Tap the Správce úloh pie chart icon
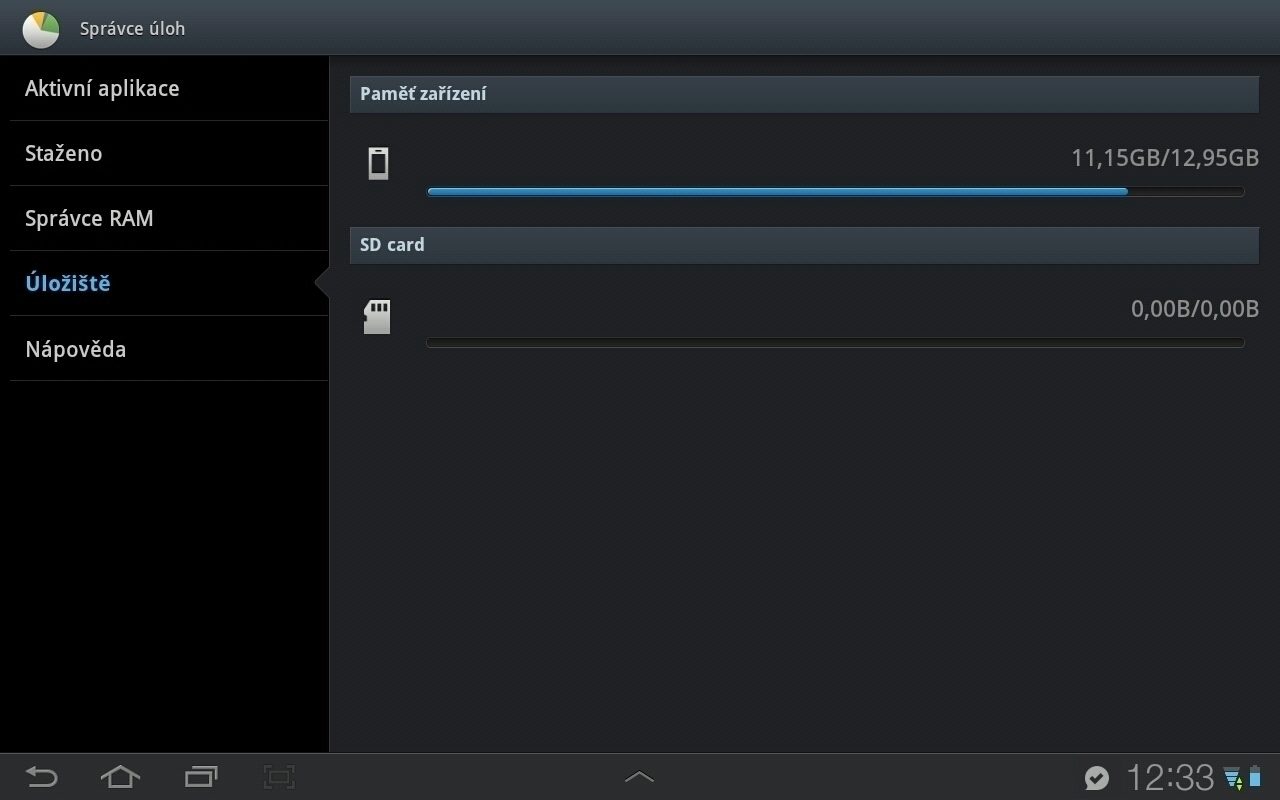This screenshot has width=1280, height=800. (x=41, y=29)
